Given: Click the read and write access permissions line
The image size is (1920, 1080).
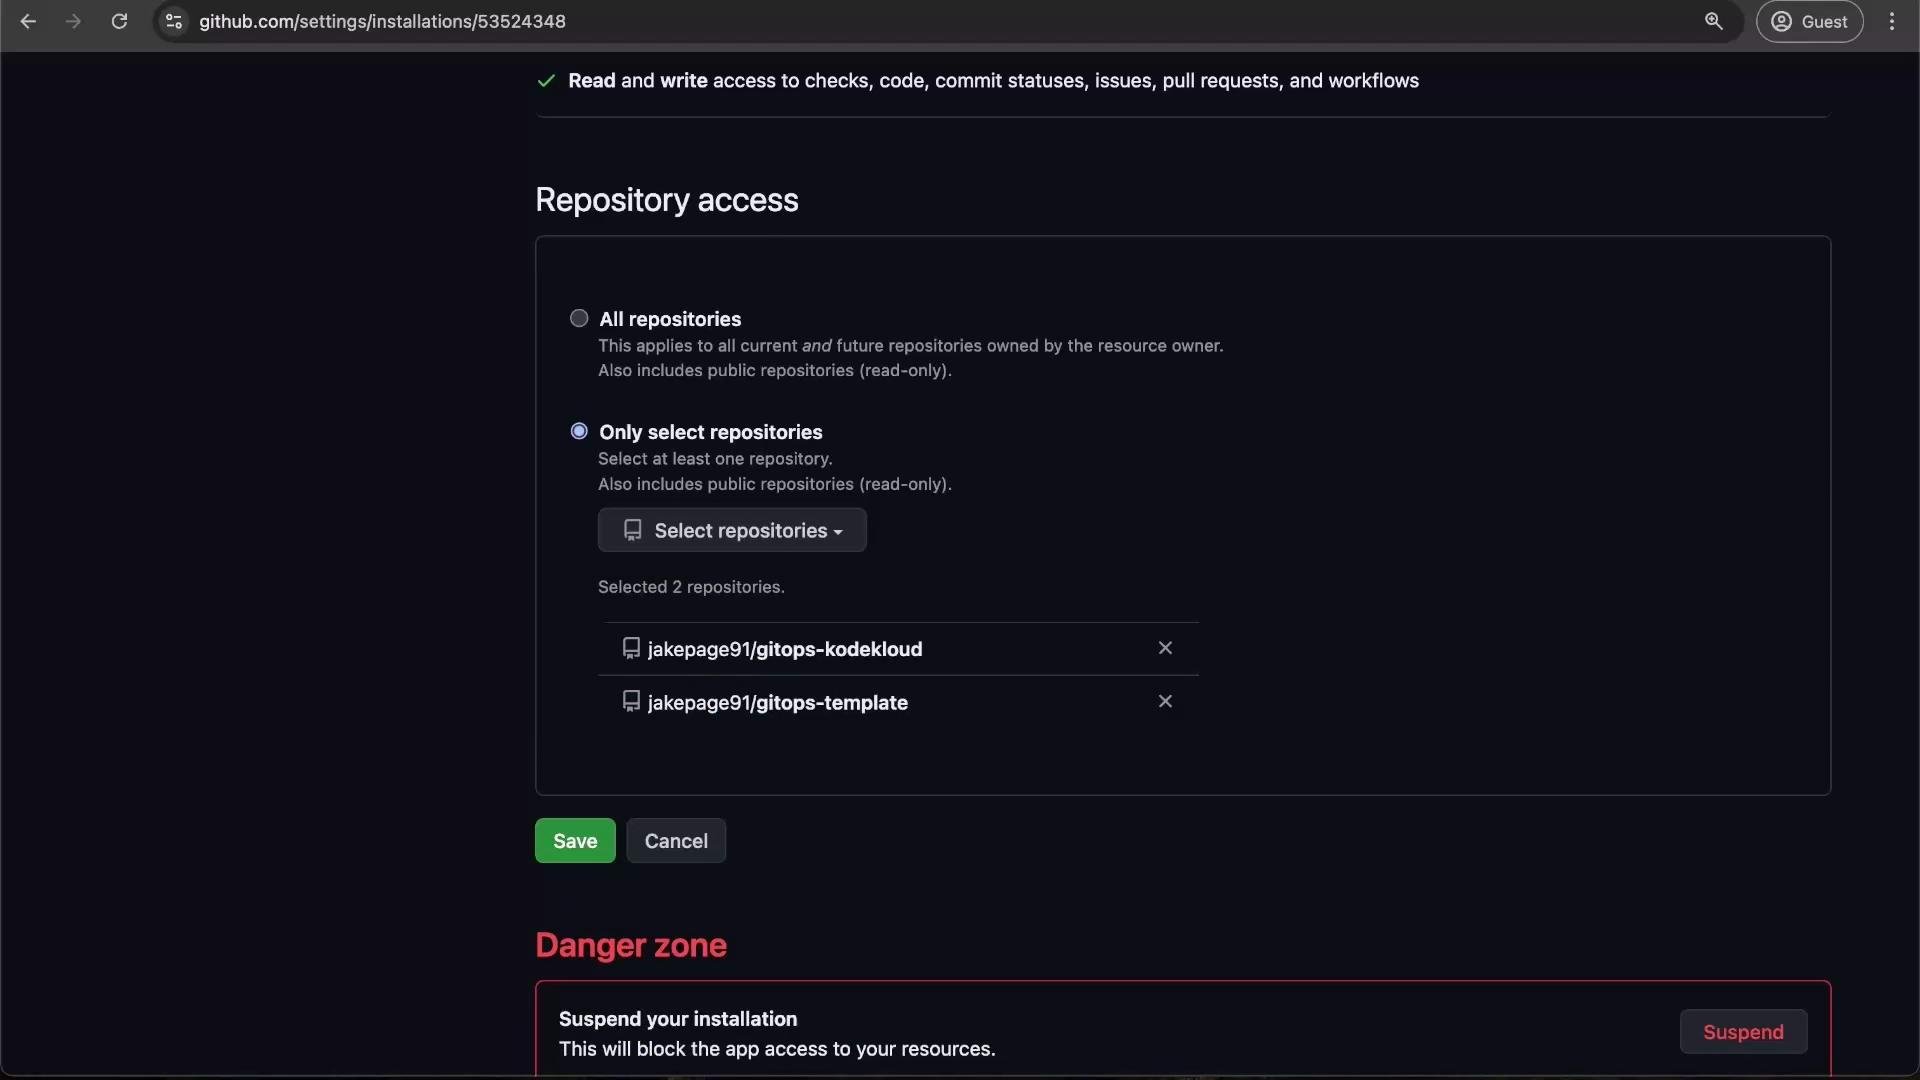Looking at the screenshot, I should (x=993, y=81).
